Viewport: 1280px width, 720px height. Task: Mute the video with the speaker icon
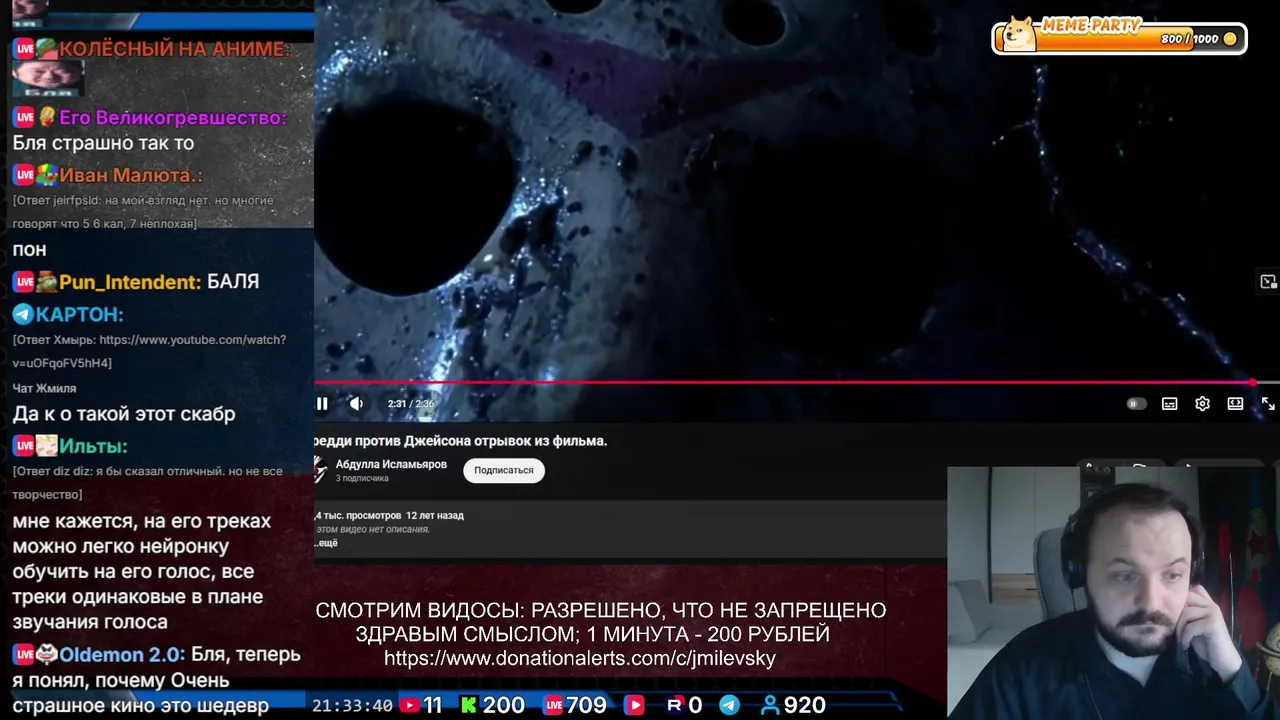[x=356, y=404]
